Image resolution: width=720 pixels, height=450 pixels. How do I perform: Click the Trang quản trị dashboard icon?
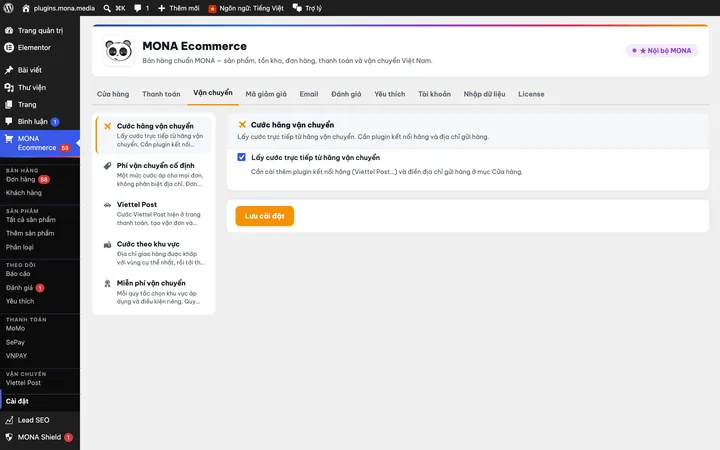pos(9,30)
